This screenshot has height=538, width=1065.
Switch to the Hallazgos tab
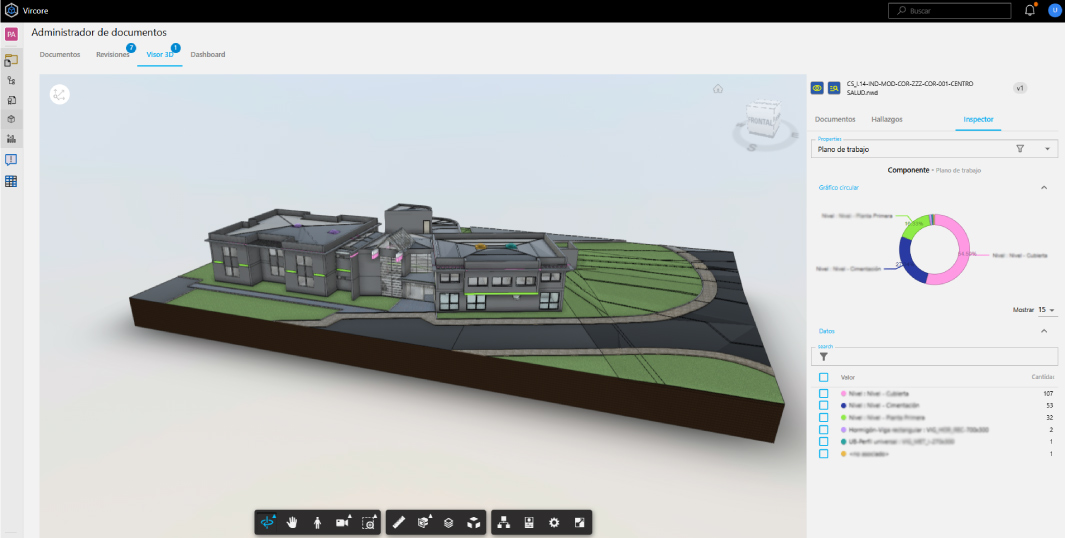pos(886,119)
